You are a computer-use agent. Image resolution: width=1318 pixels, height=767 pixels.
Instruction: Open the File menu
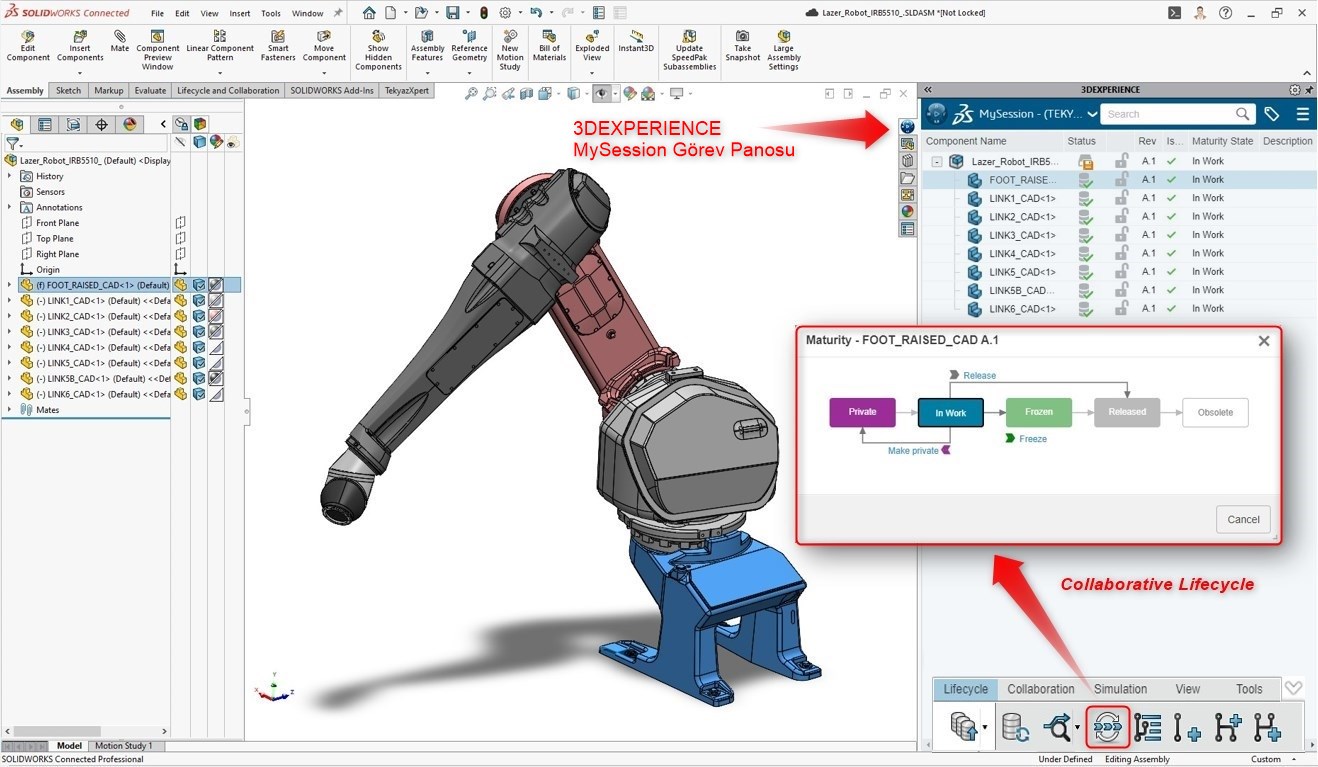pos(157,14)
